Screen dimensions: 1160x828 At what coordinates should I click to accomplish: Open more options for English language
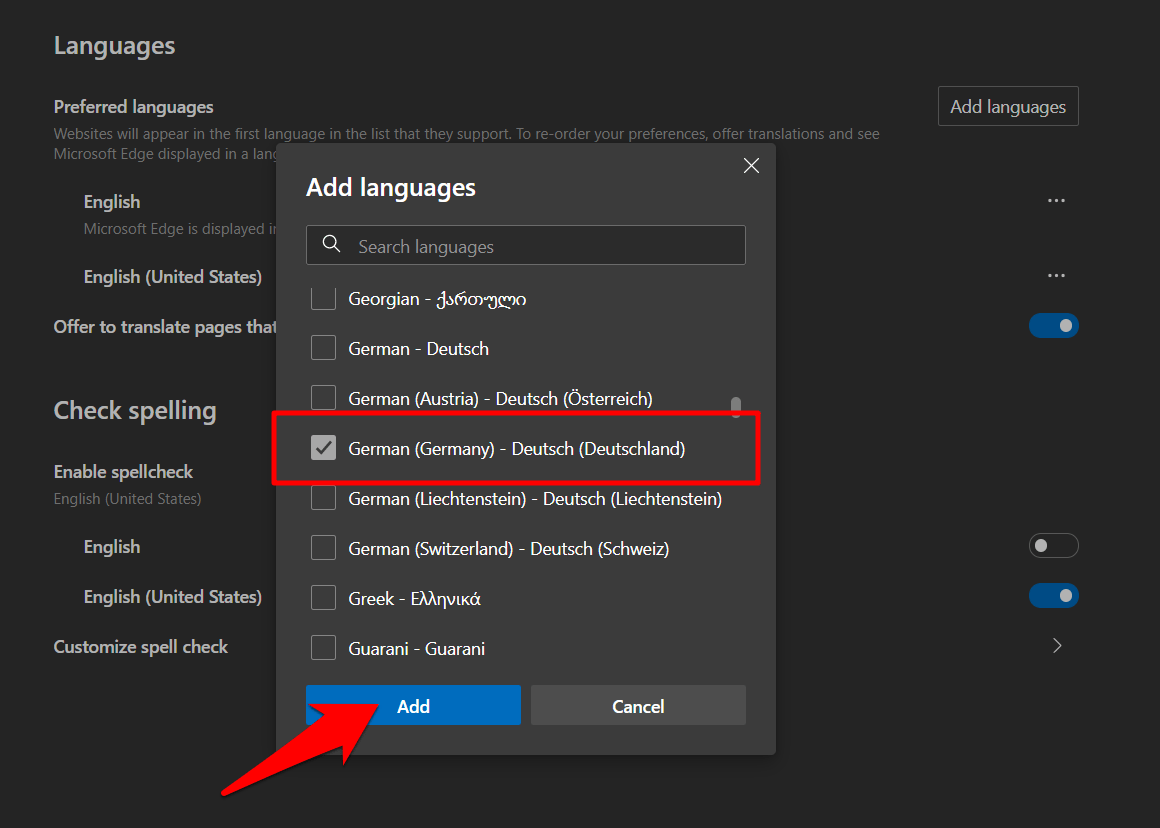(x=1055, y=201)
